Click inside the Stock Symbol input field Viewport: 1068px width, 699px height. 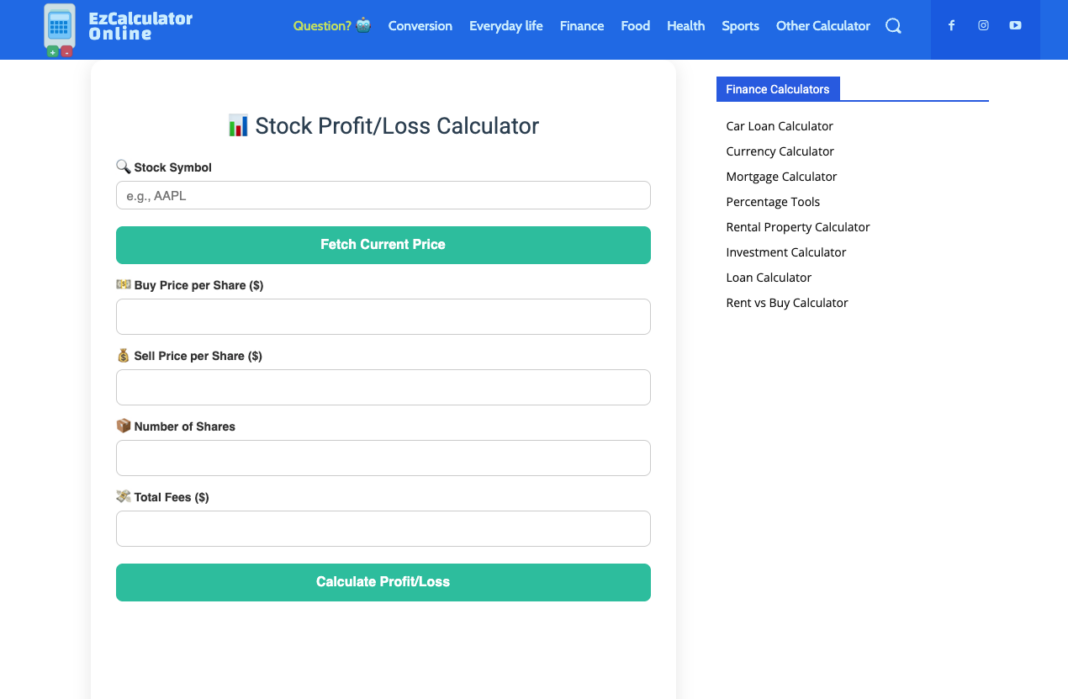[383, 195]
